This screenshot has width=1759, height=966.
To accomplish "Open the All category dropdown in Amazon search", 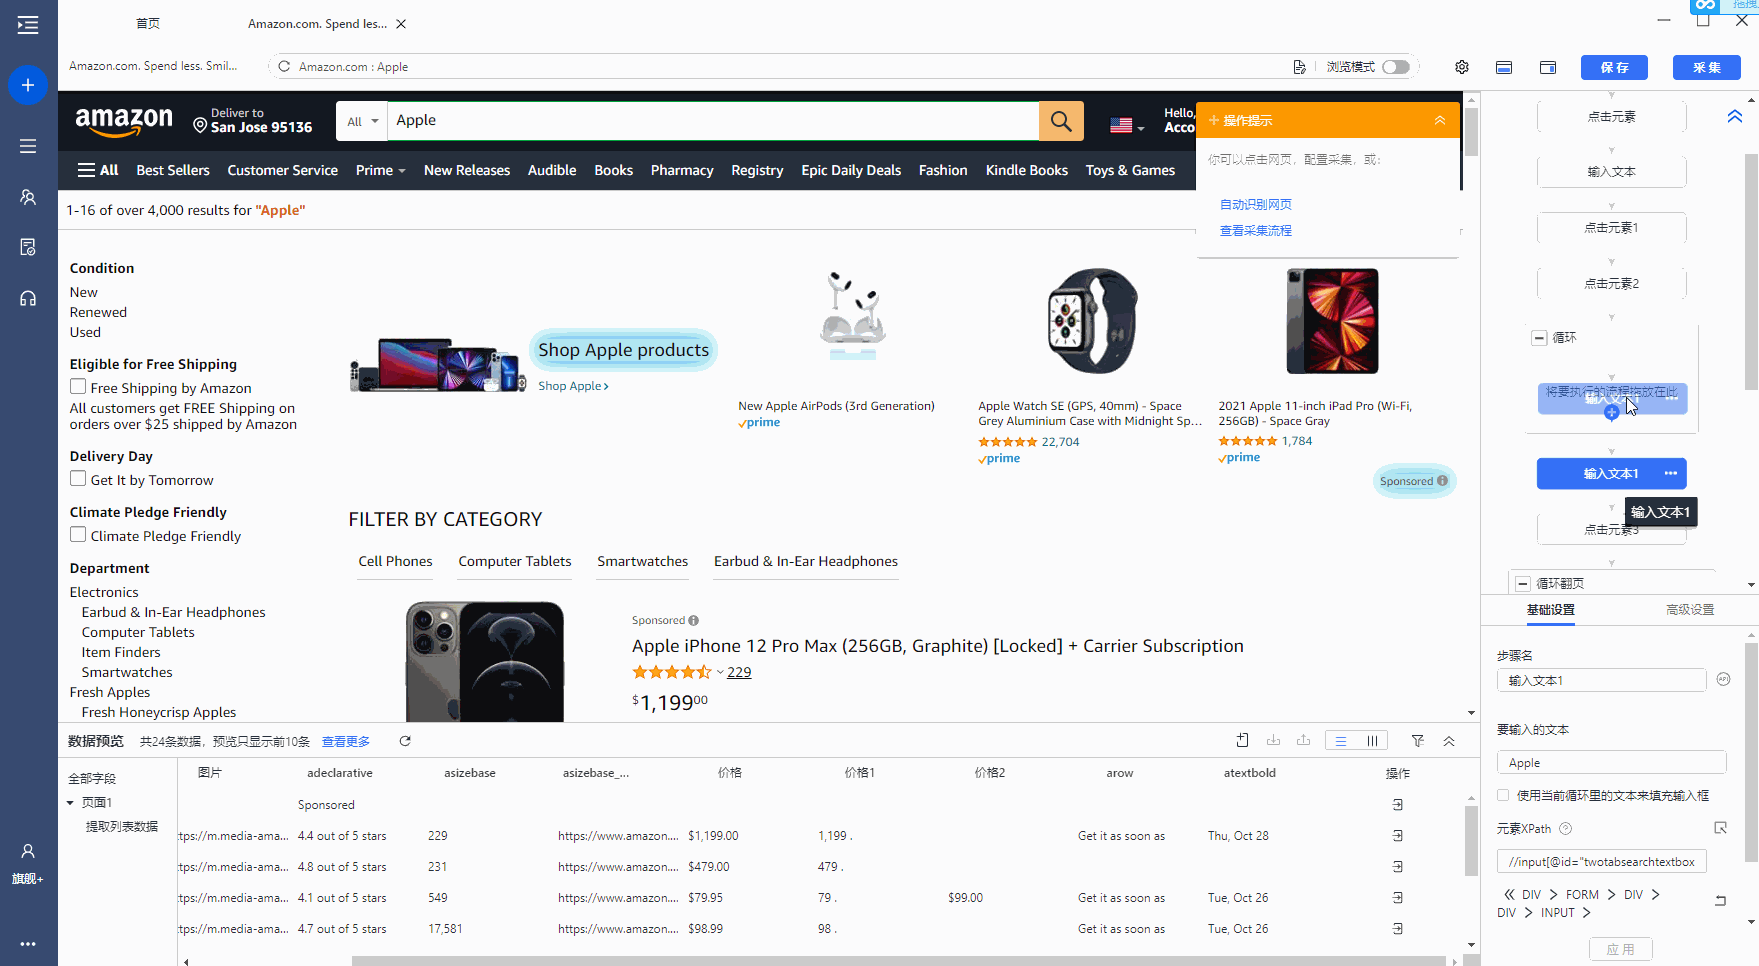I will [362, 121].
